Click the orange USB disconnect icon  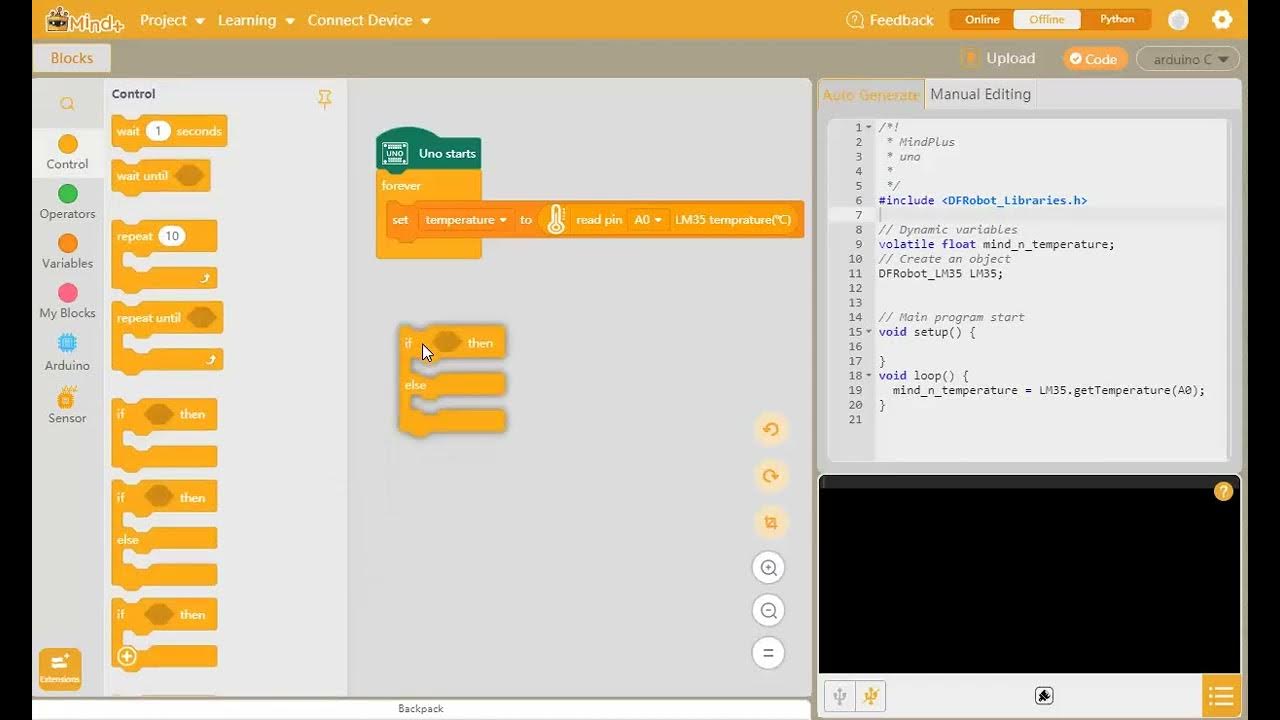[871, 696]
